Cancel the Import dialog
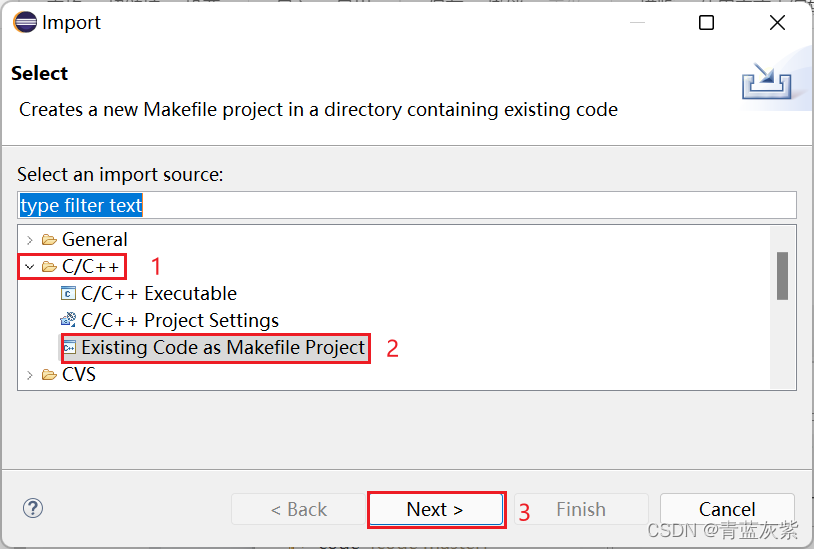 (x=727, y=509)
